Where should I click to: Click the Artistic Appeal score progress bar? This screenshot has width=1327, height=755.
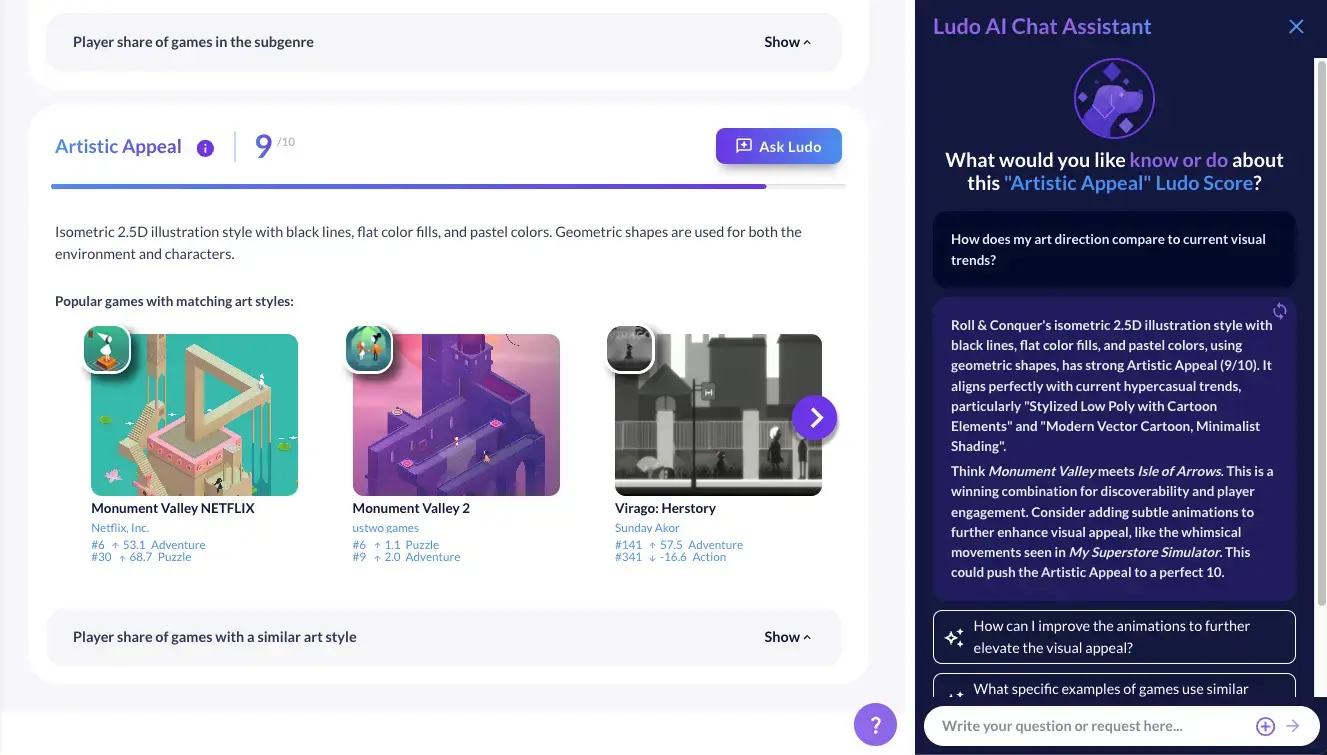click(x=448, y=186)
